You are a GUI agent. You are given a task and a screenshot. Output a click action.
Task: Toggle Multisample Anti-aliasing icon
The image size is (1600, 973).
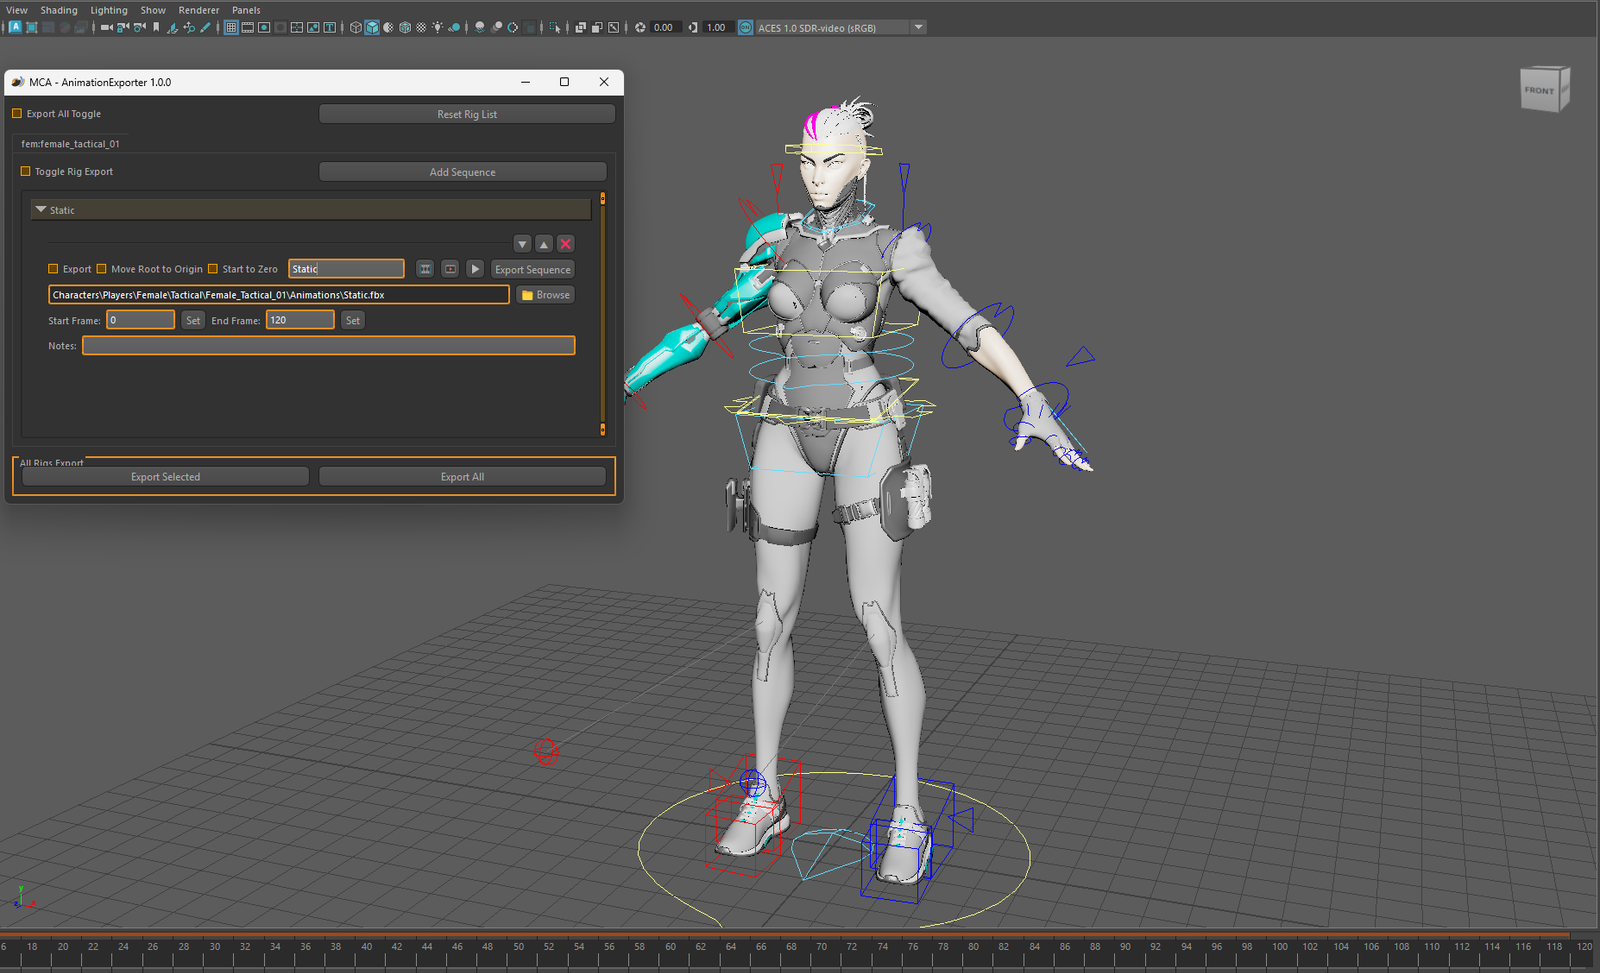coord(512,27)
